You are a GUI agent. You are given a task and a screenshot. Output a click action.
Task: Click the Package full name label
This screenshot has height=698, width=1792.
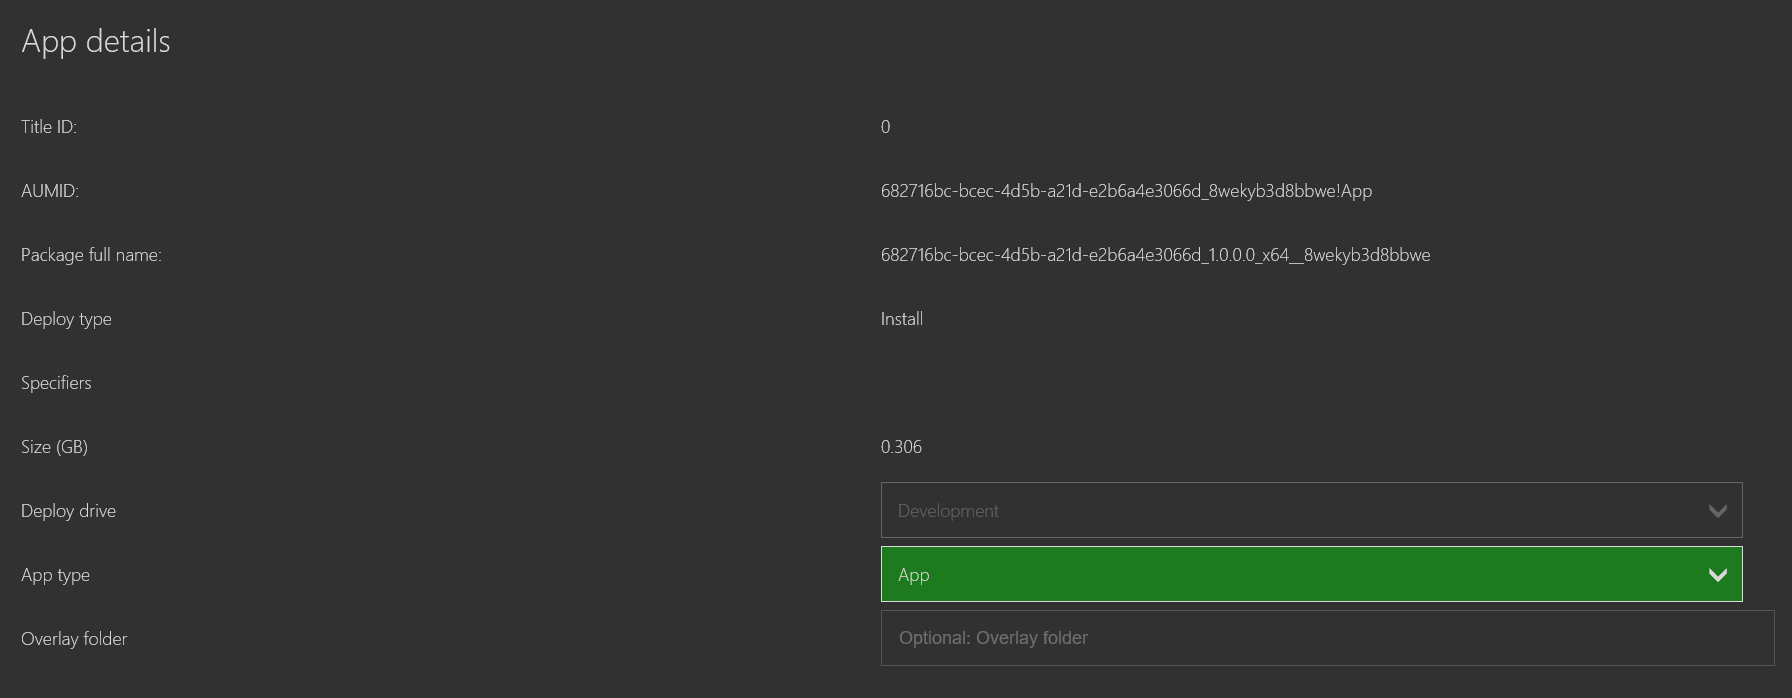point(91,255)
